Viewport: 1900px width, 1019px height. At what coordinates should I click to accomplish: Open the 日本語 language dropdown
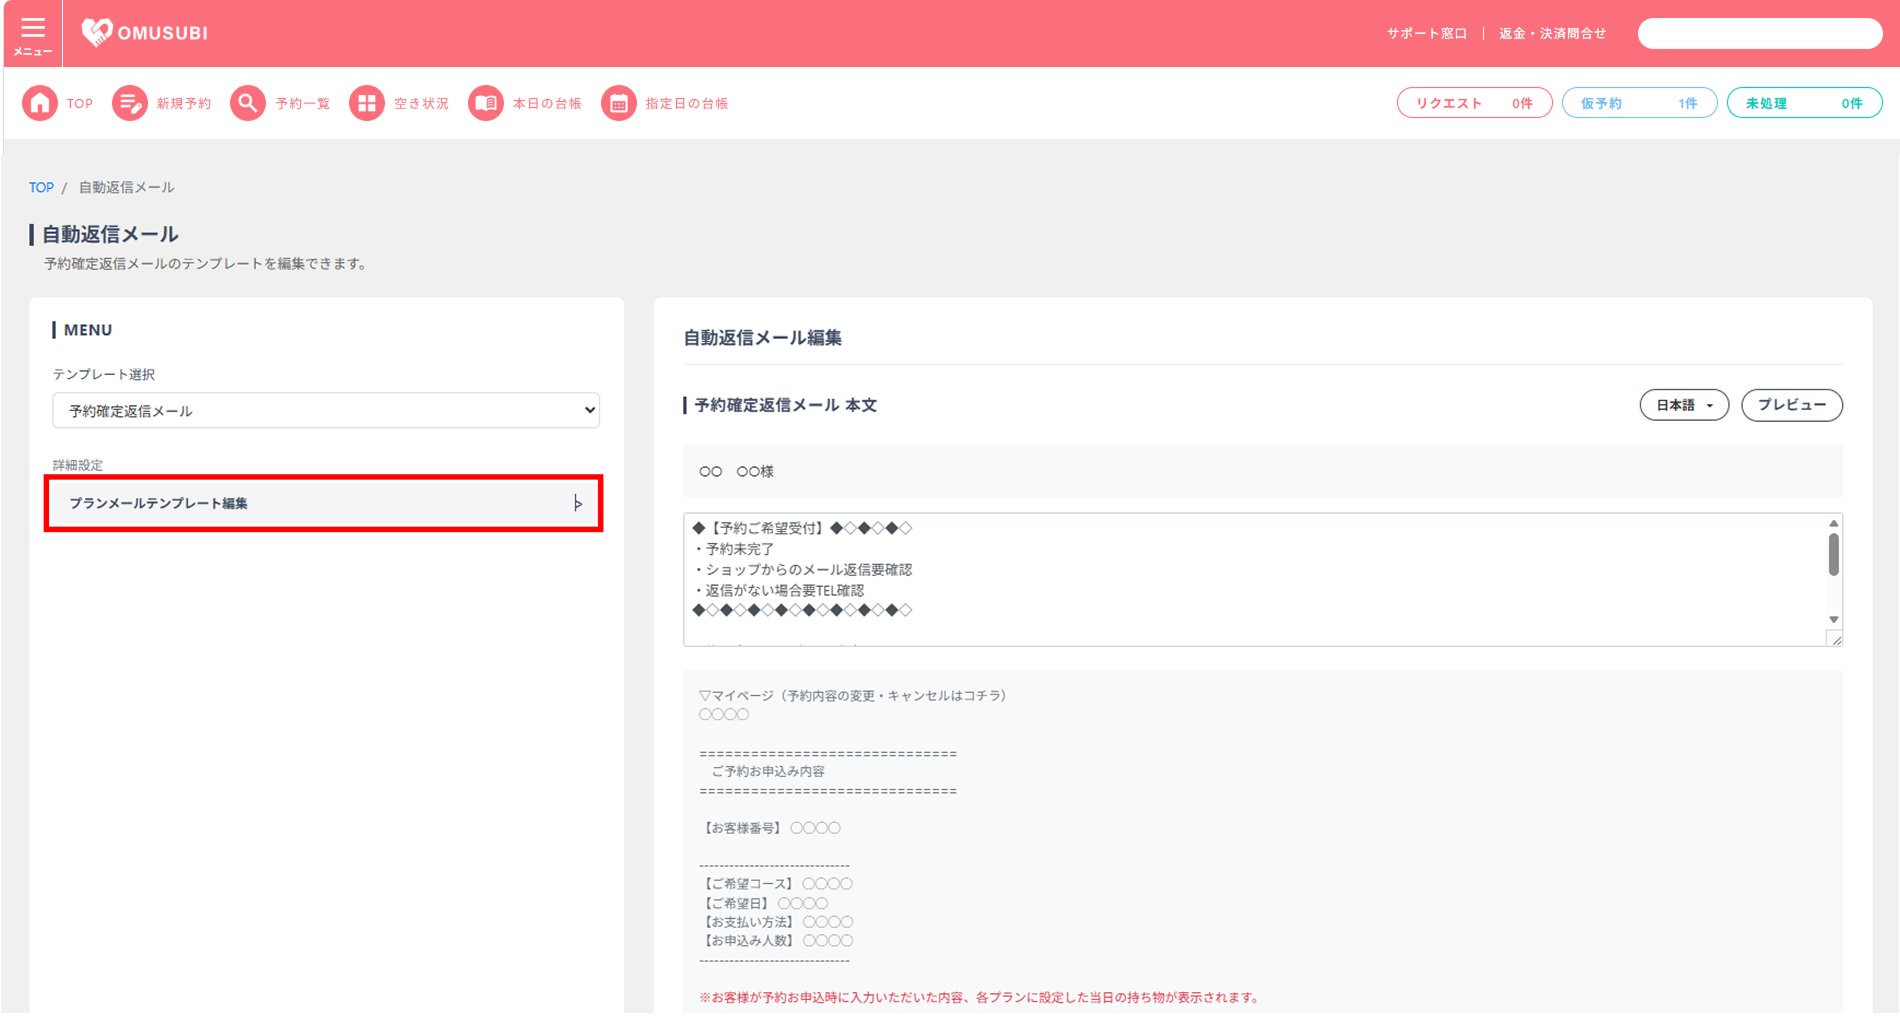[x=1684, y=405]
